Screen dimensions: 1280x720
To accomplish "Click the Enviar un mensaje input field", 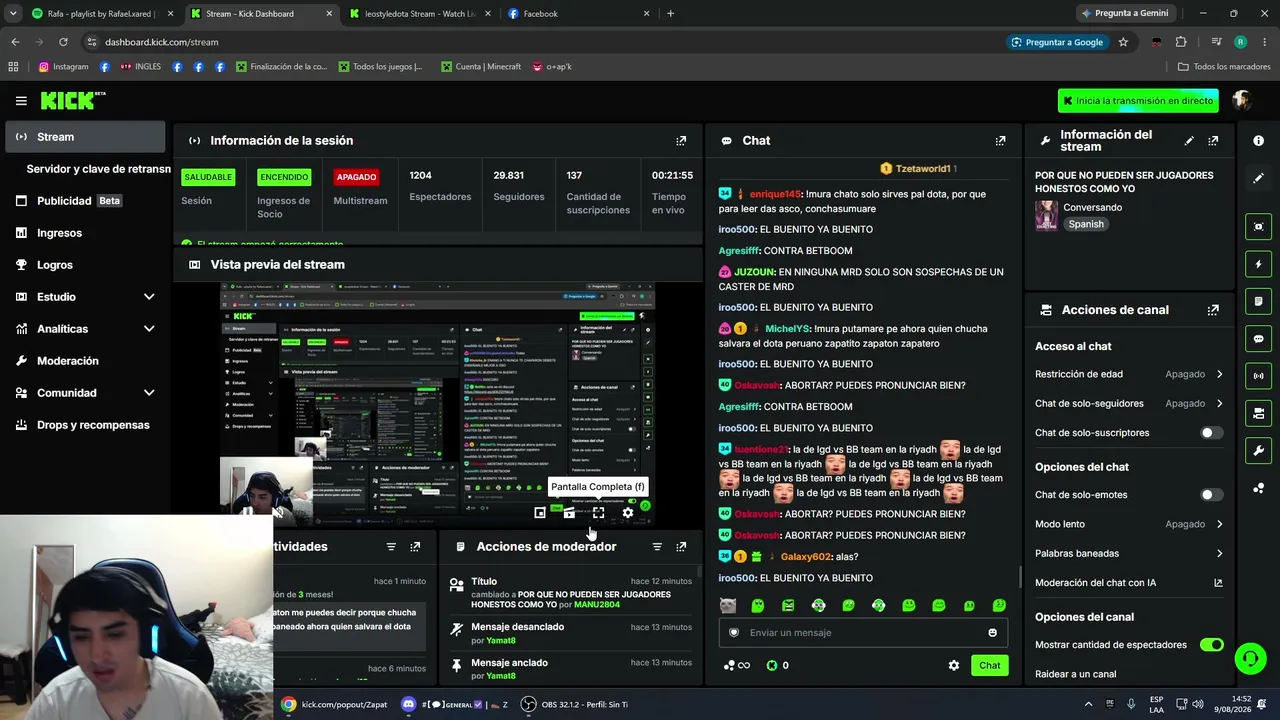I will (862, 633).
